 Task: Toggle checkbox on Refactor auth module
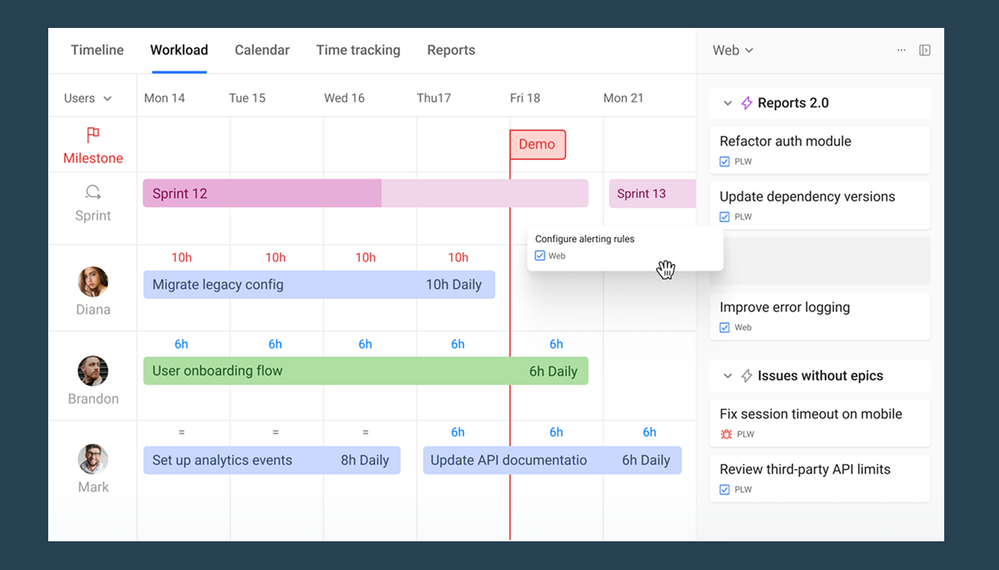pos(724,162)
